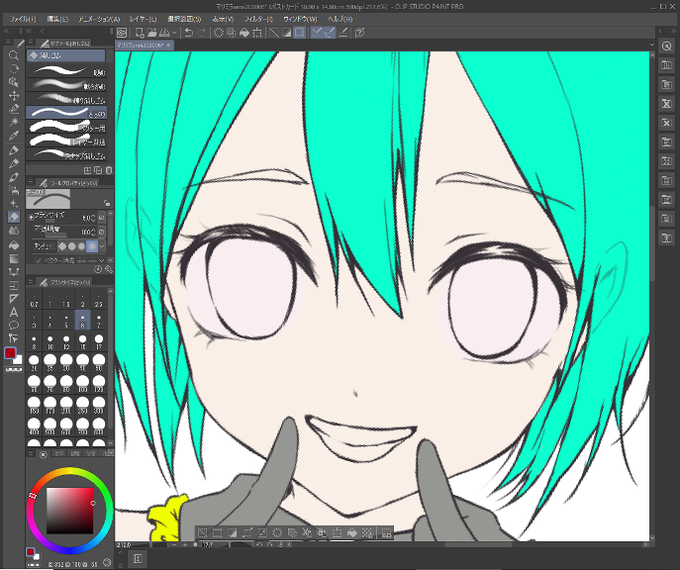
Task: Open the Window menu (ウィンドウ)
Action: tap(300, 19)
